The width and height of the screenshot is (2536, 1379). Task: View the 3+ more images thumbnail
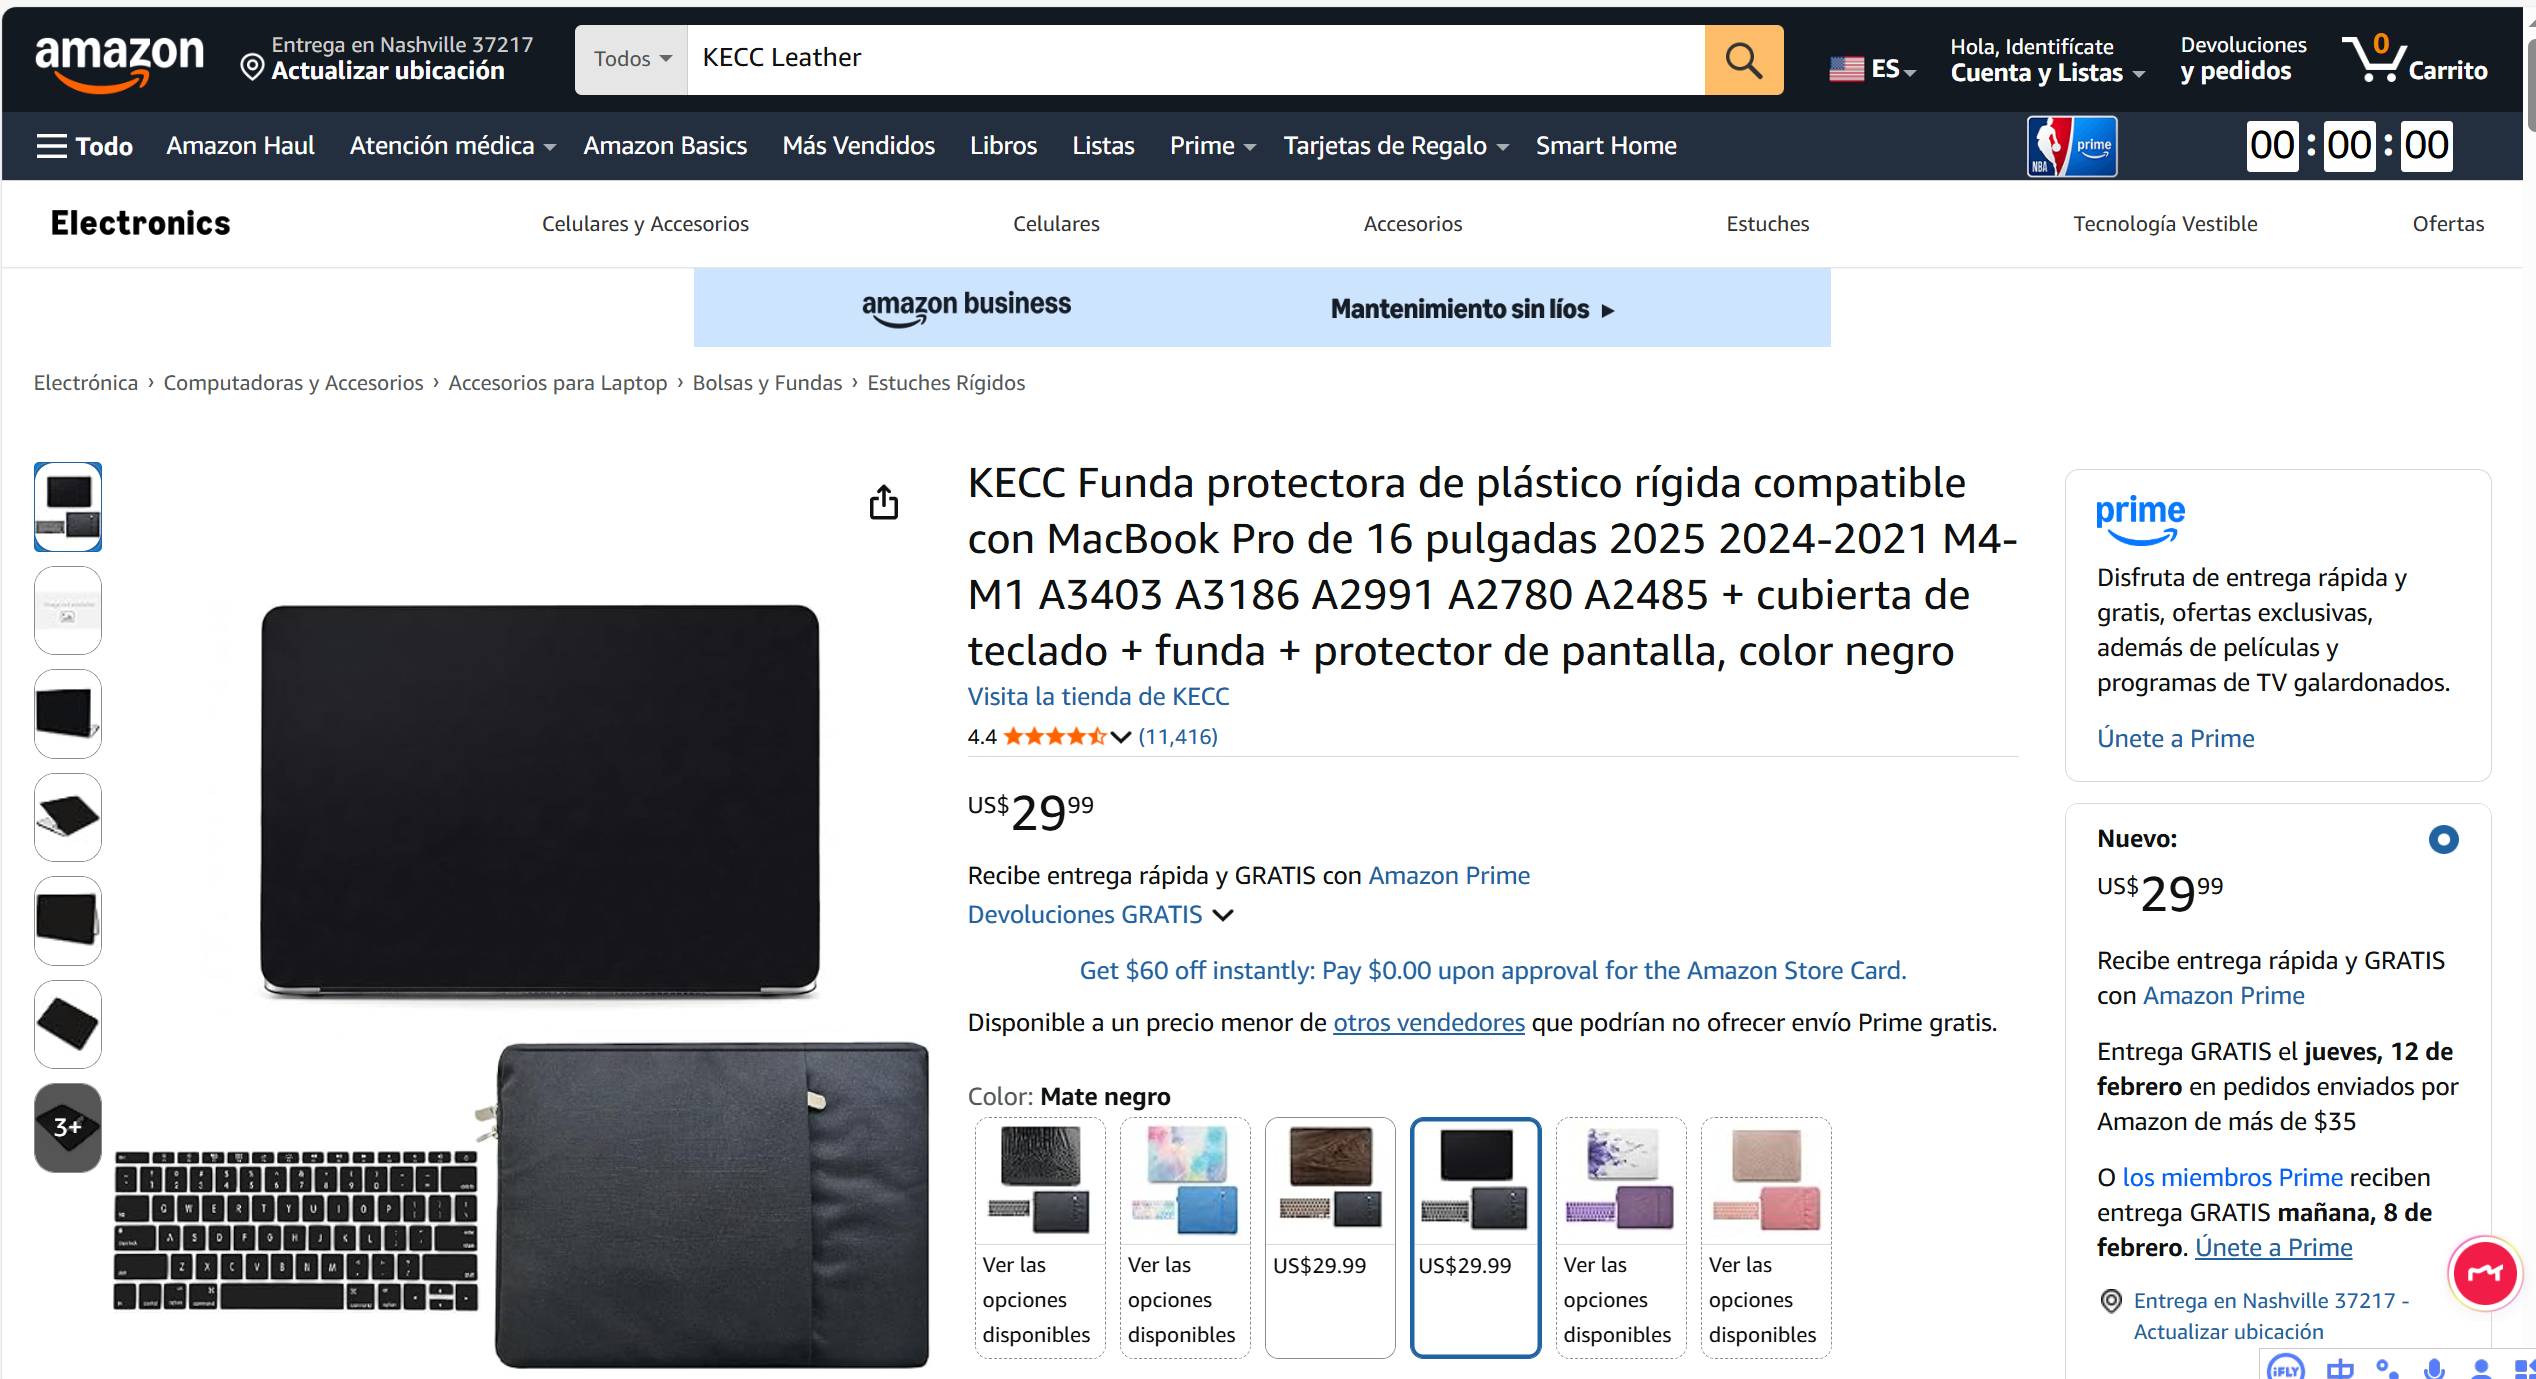tap(68, 1127)
